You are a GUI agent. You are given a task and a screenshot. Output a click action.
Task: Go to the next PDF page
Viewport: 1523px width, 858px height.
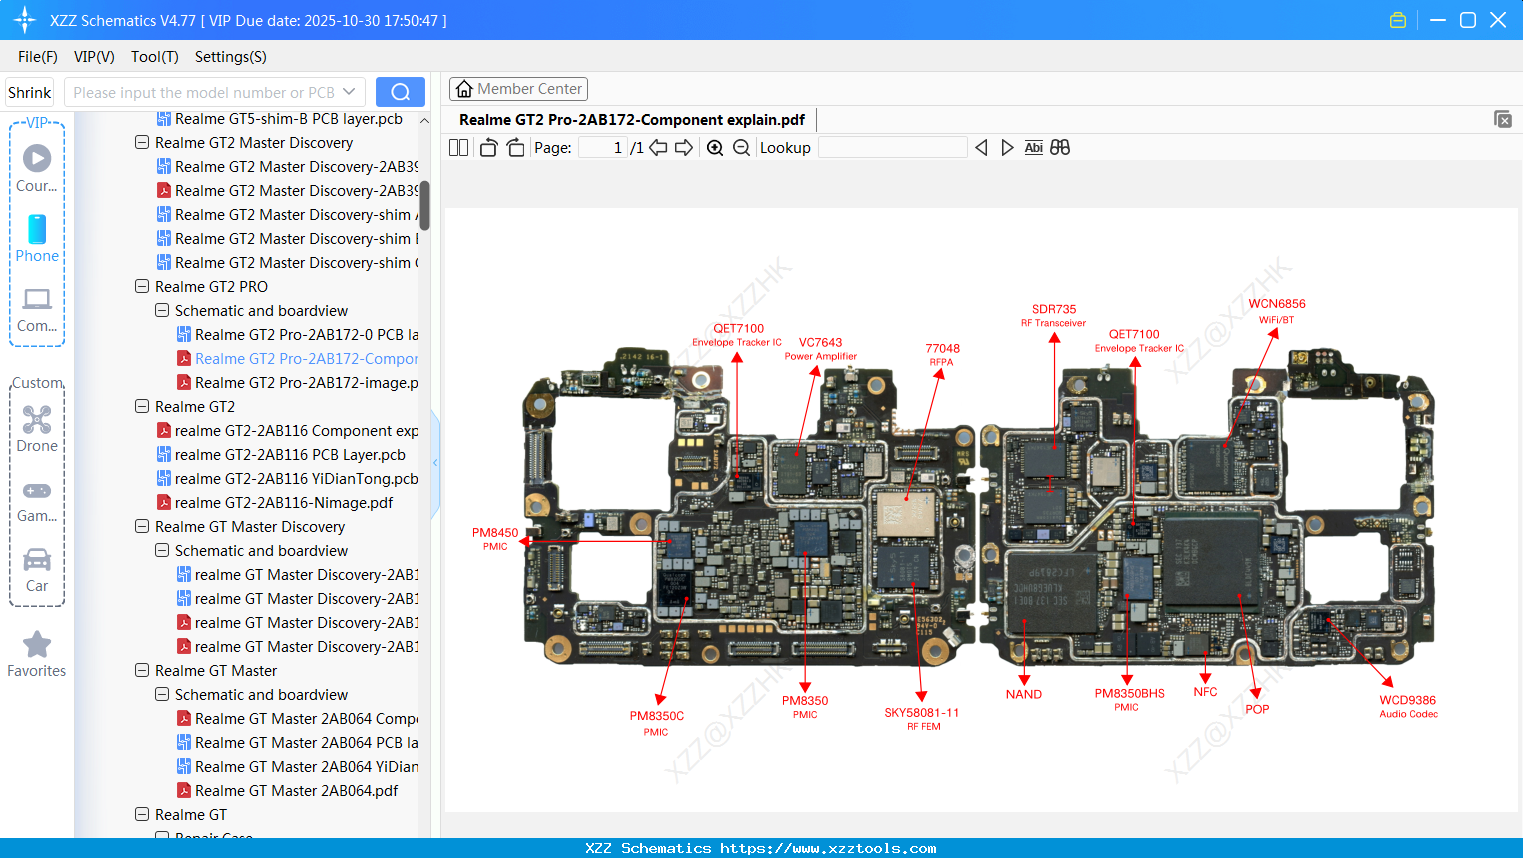coord(684,148)
